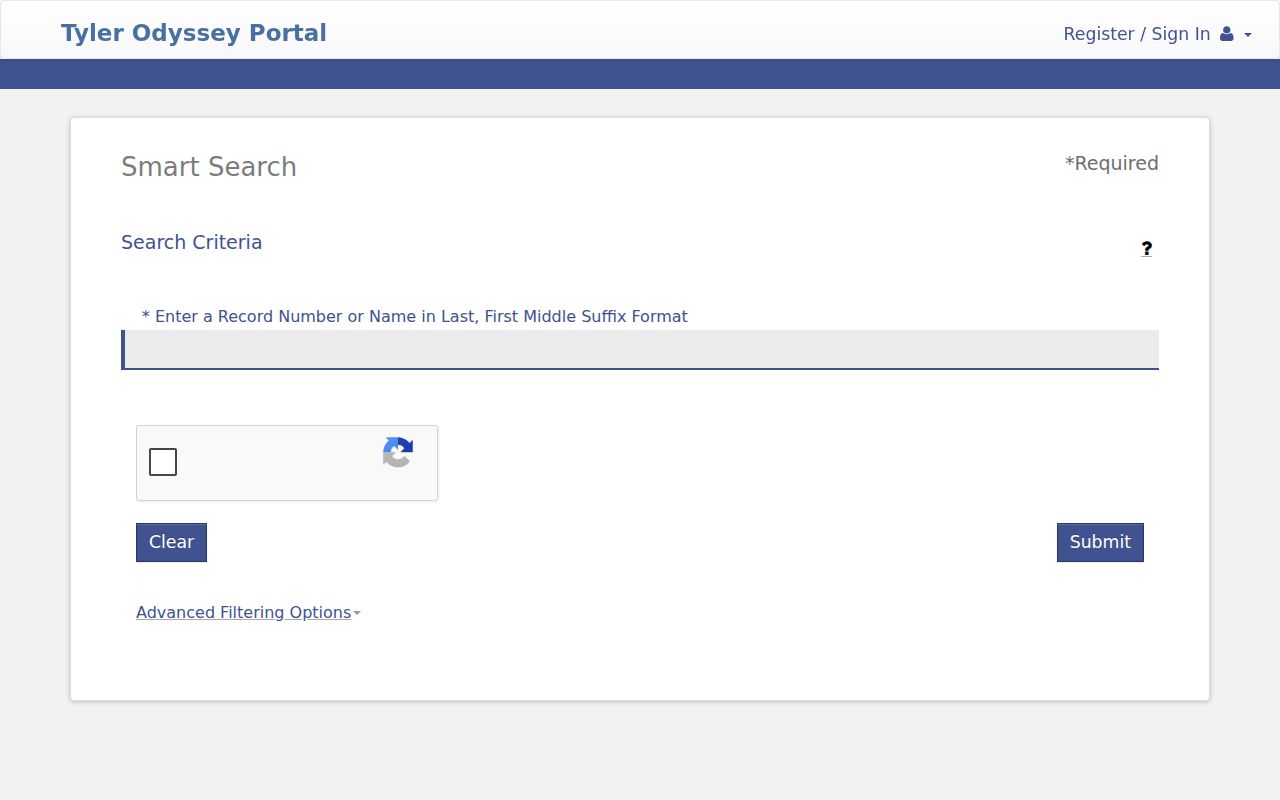1280x800 pixels.
Task: Open the Register / Sign In dropdown caret
Action: coord(1248,35)
